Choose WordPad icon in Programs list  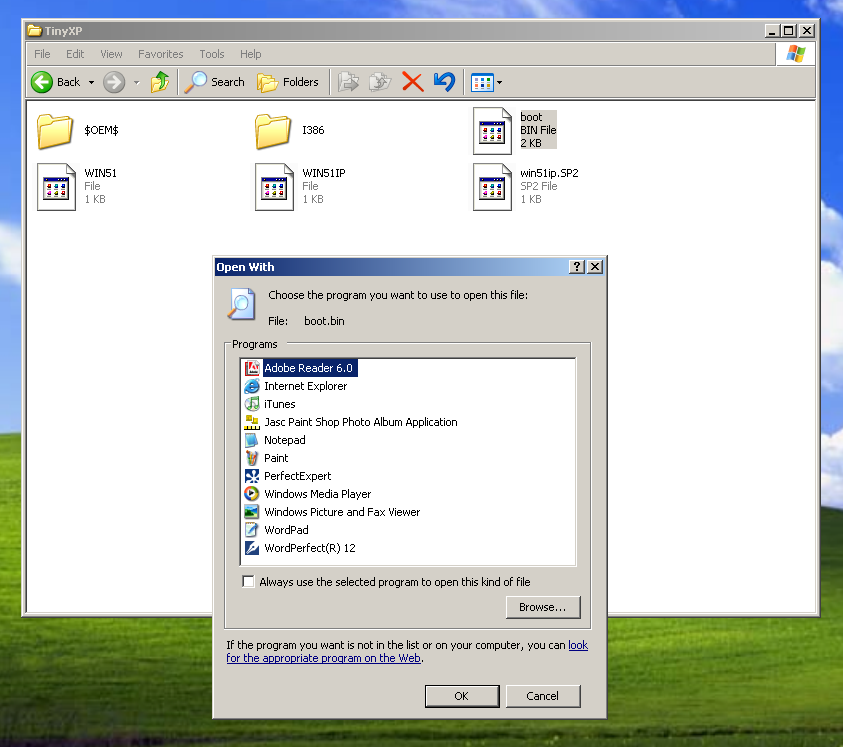click(x=252, y=530)
